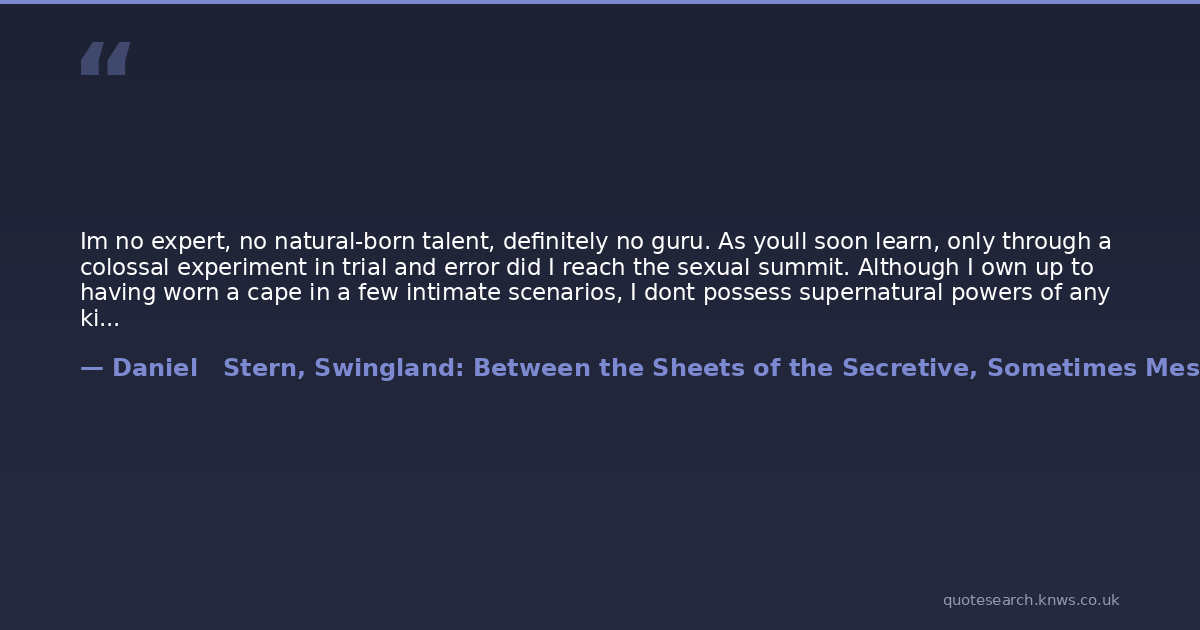Click the em dash before Daniel
Viewport: 1200px width, 630px height.
point(91,368)
